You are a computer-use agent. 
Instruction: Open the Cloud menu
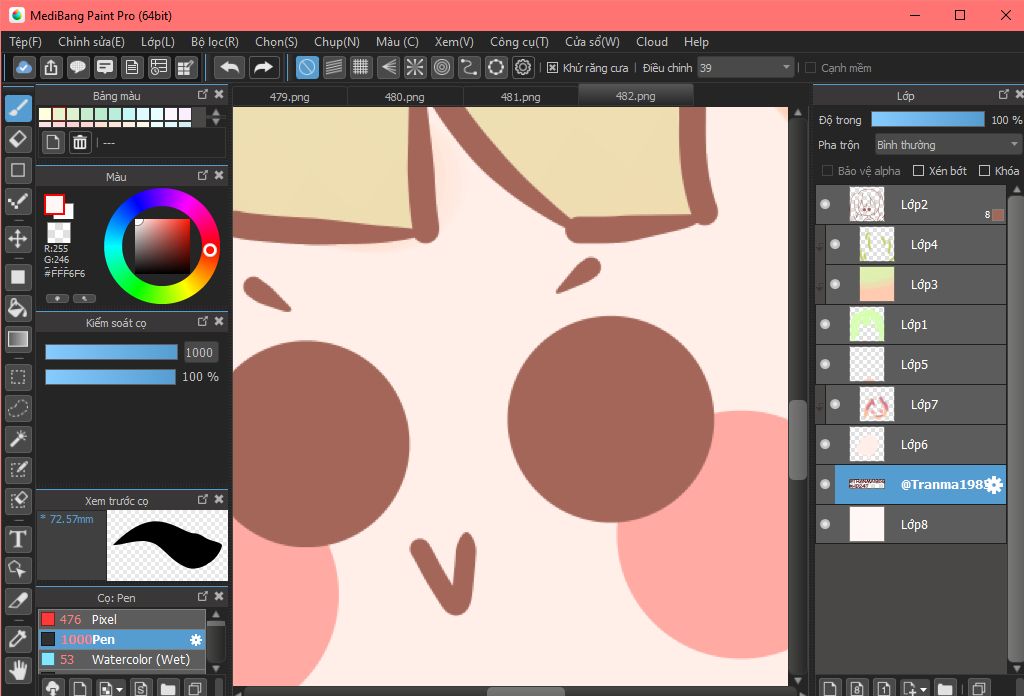pos(652,42)
